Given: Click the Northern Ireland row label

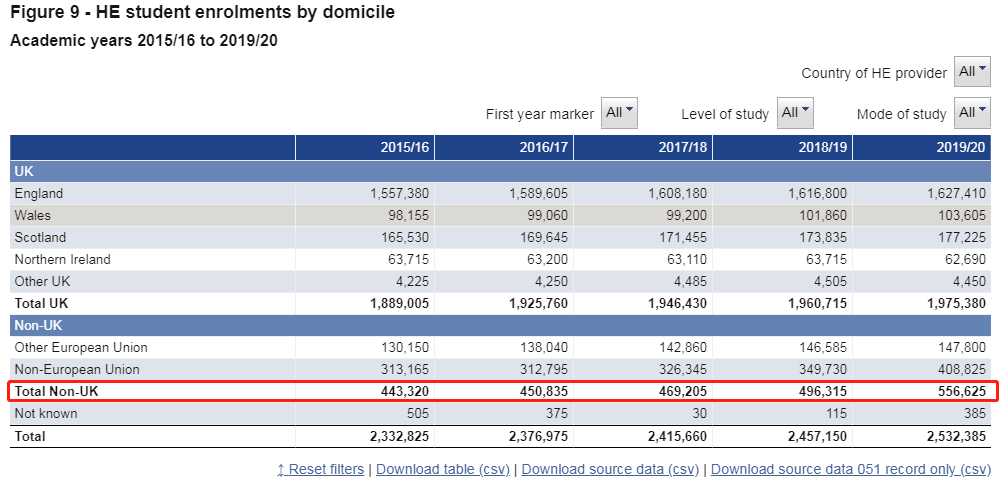Looking at the screenshot, I should click(x=62, y=259).
